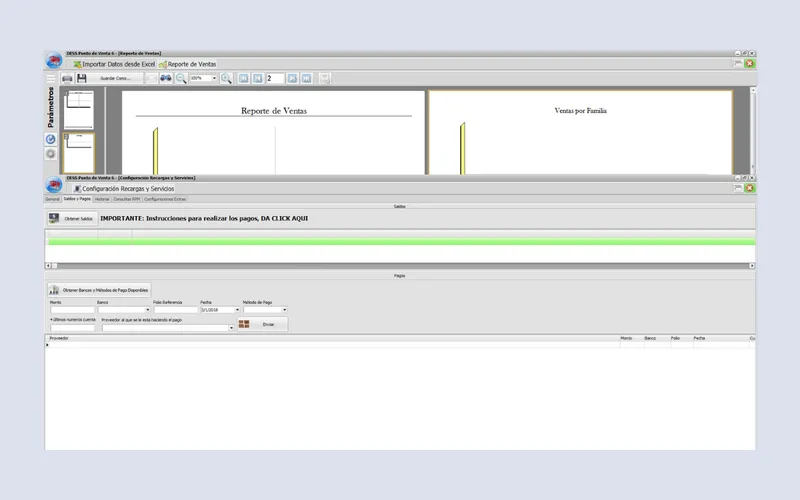800x500 pixels.
Task: Click the IMPORTANTE instructions DA CLICK AQUI link
Action: 204,218
